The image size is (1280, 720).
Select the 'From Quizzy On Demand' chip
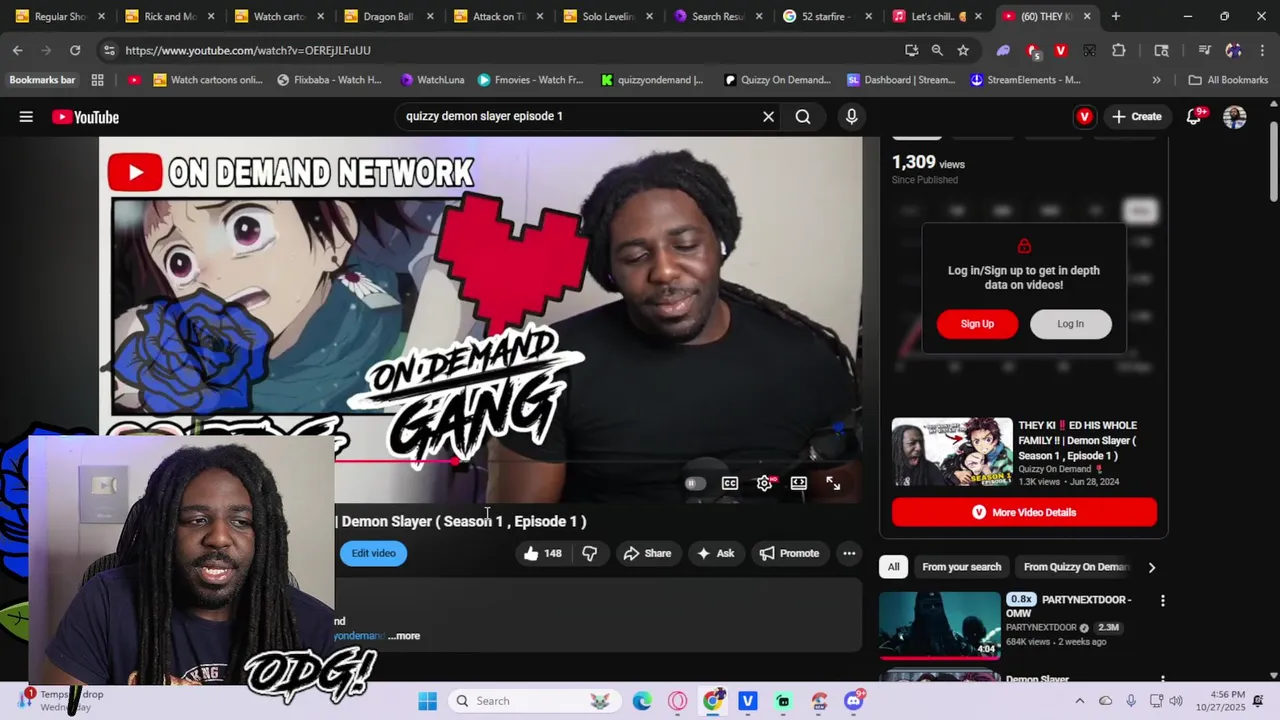tap(1075, 567)
